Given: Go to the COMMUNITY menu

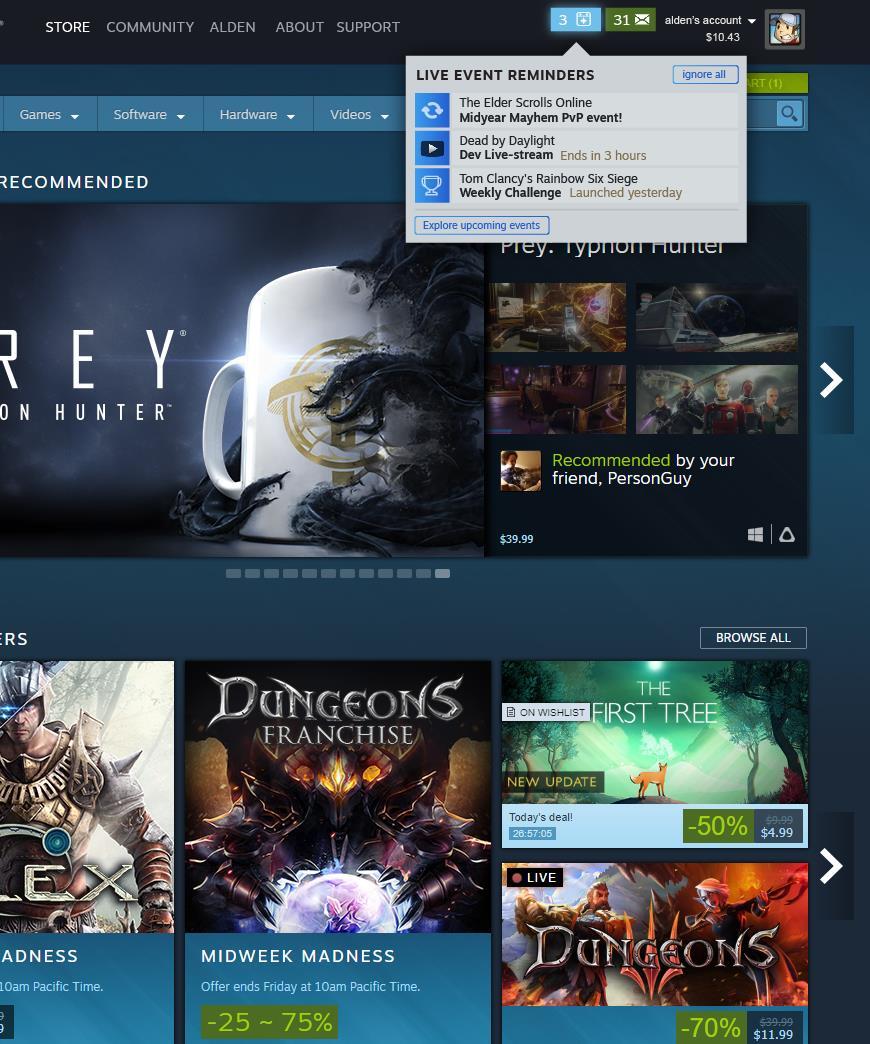Looking at the screenshot, I should pyautogui.click(x=150, y=27).
